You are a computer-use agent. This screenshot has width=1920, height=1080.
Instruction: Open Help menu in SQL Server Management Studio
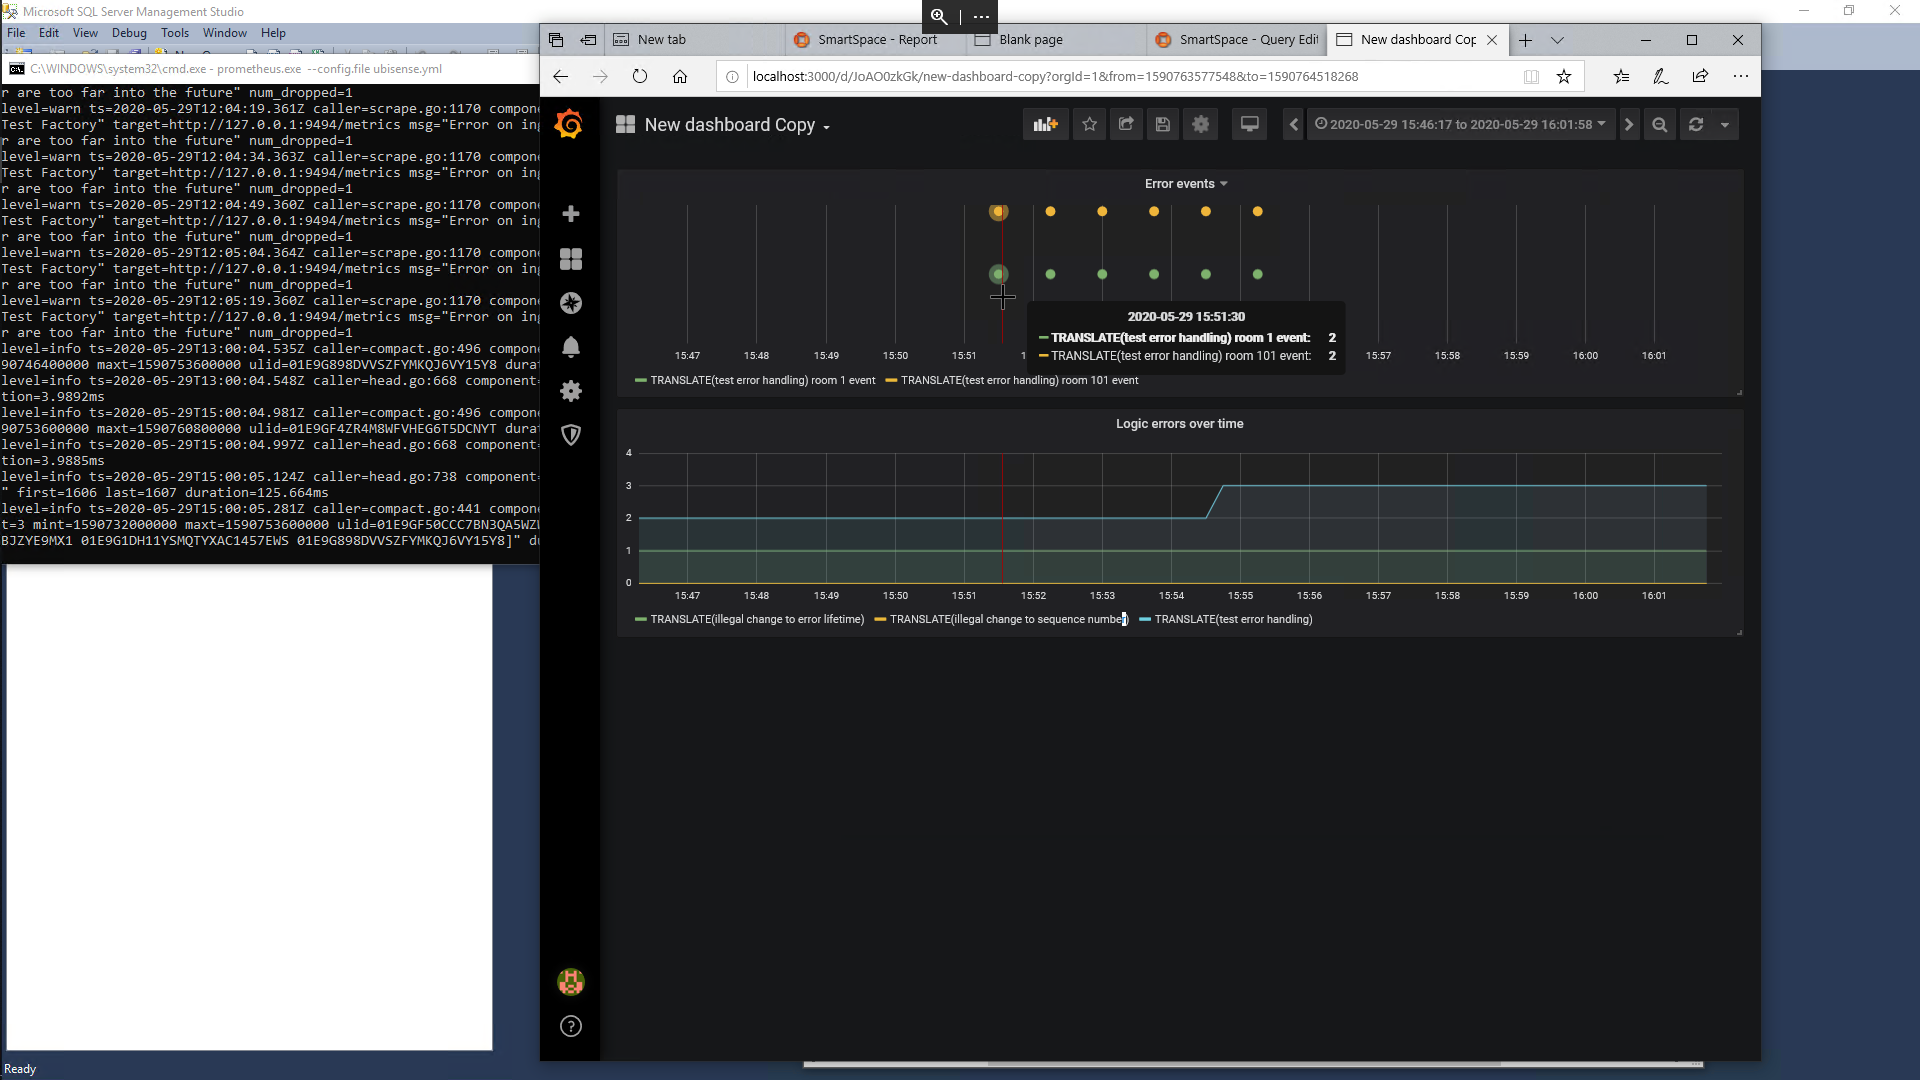tap(273, 33)
